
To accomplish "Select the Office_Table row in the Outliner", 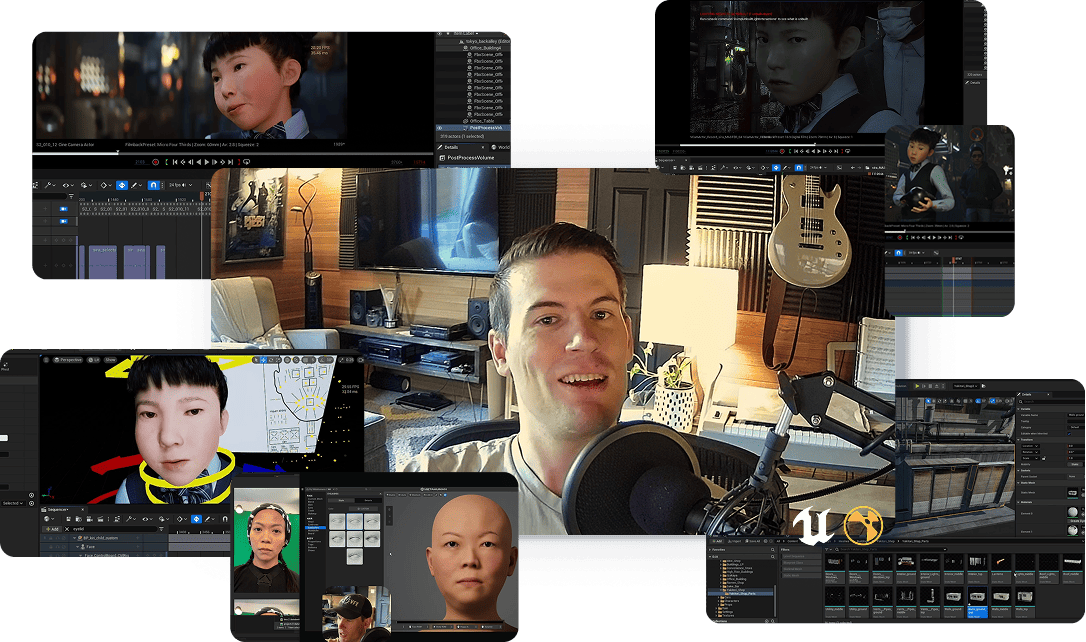I will point(475,121).
